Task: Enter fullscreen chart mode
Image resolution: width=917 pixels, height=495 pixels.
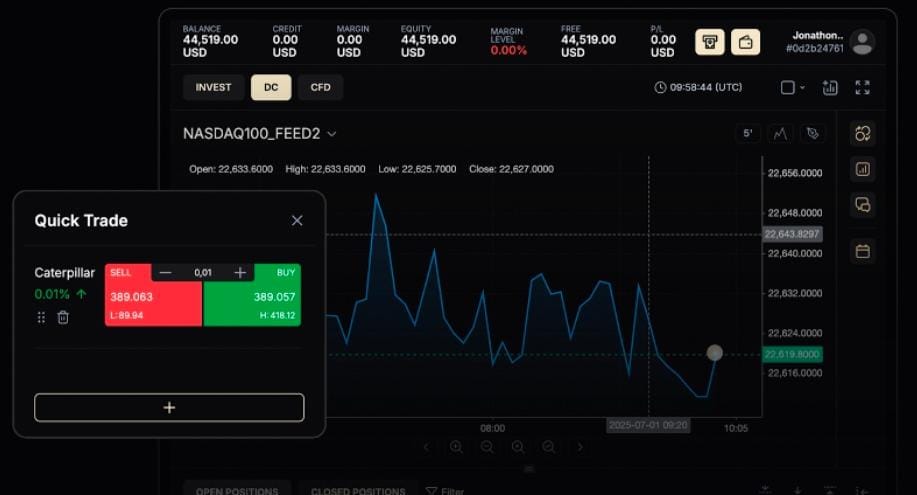Action: coord(862,88)
